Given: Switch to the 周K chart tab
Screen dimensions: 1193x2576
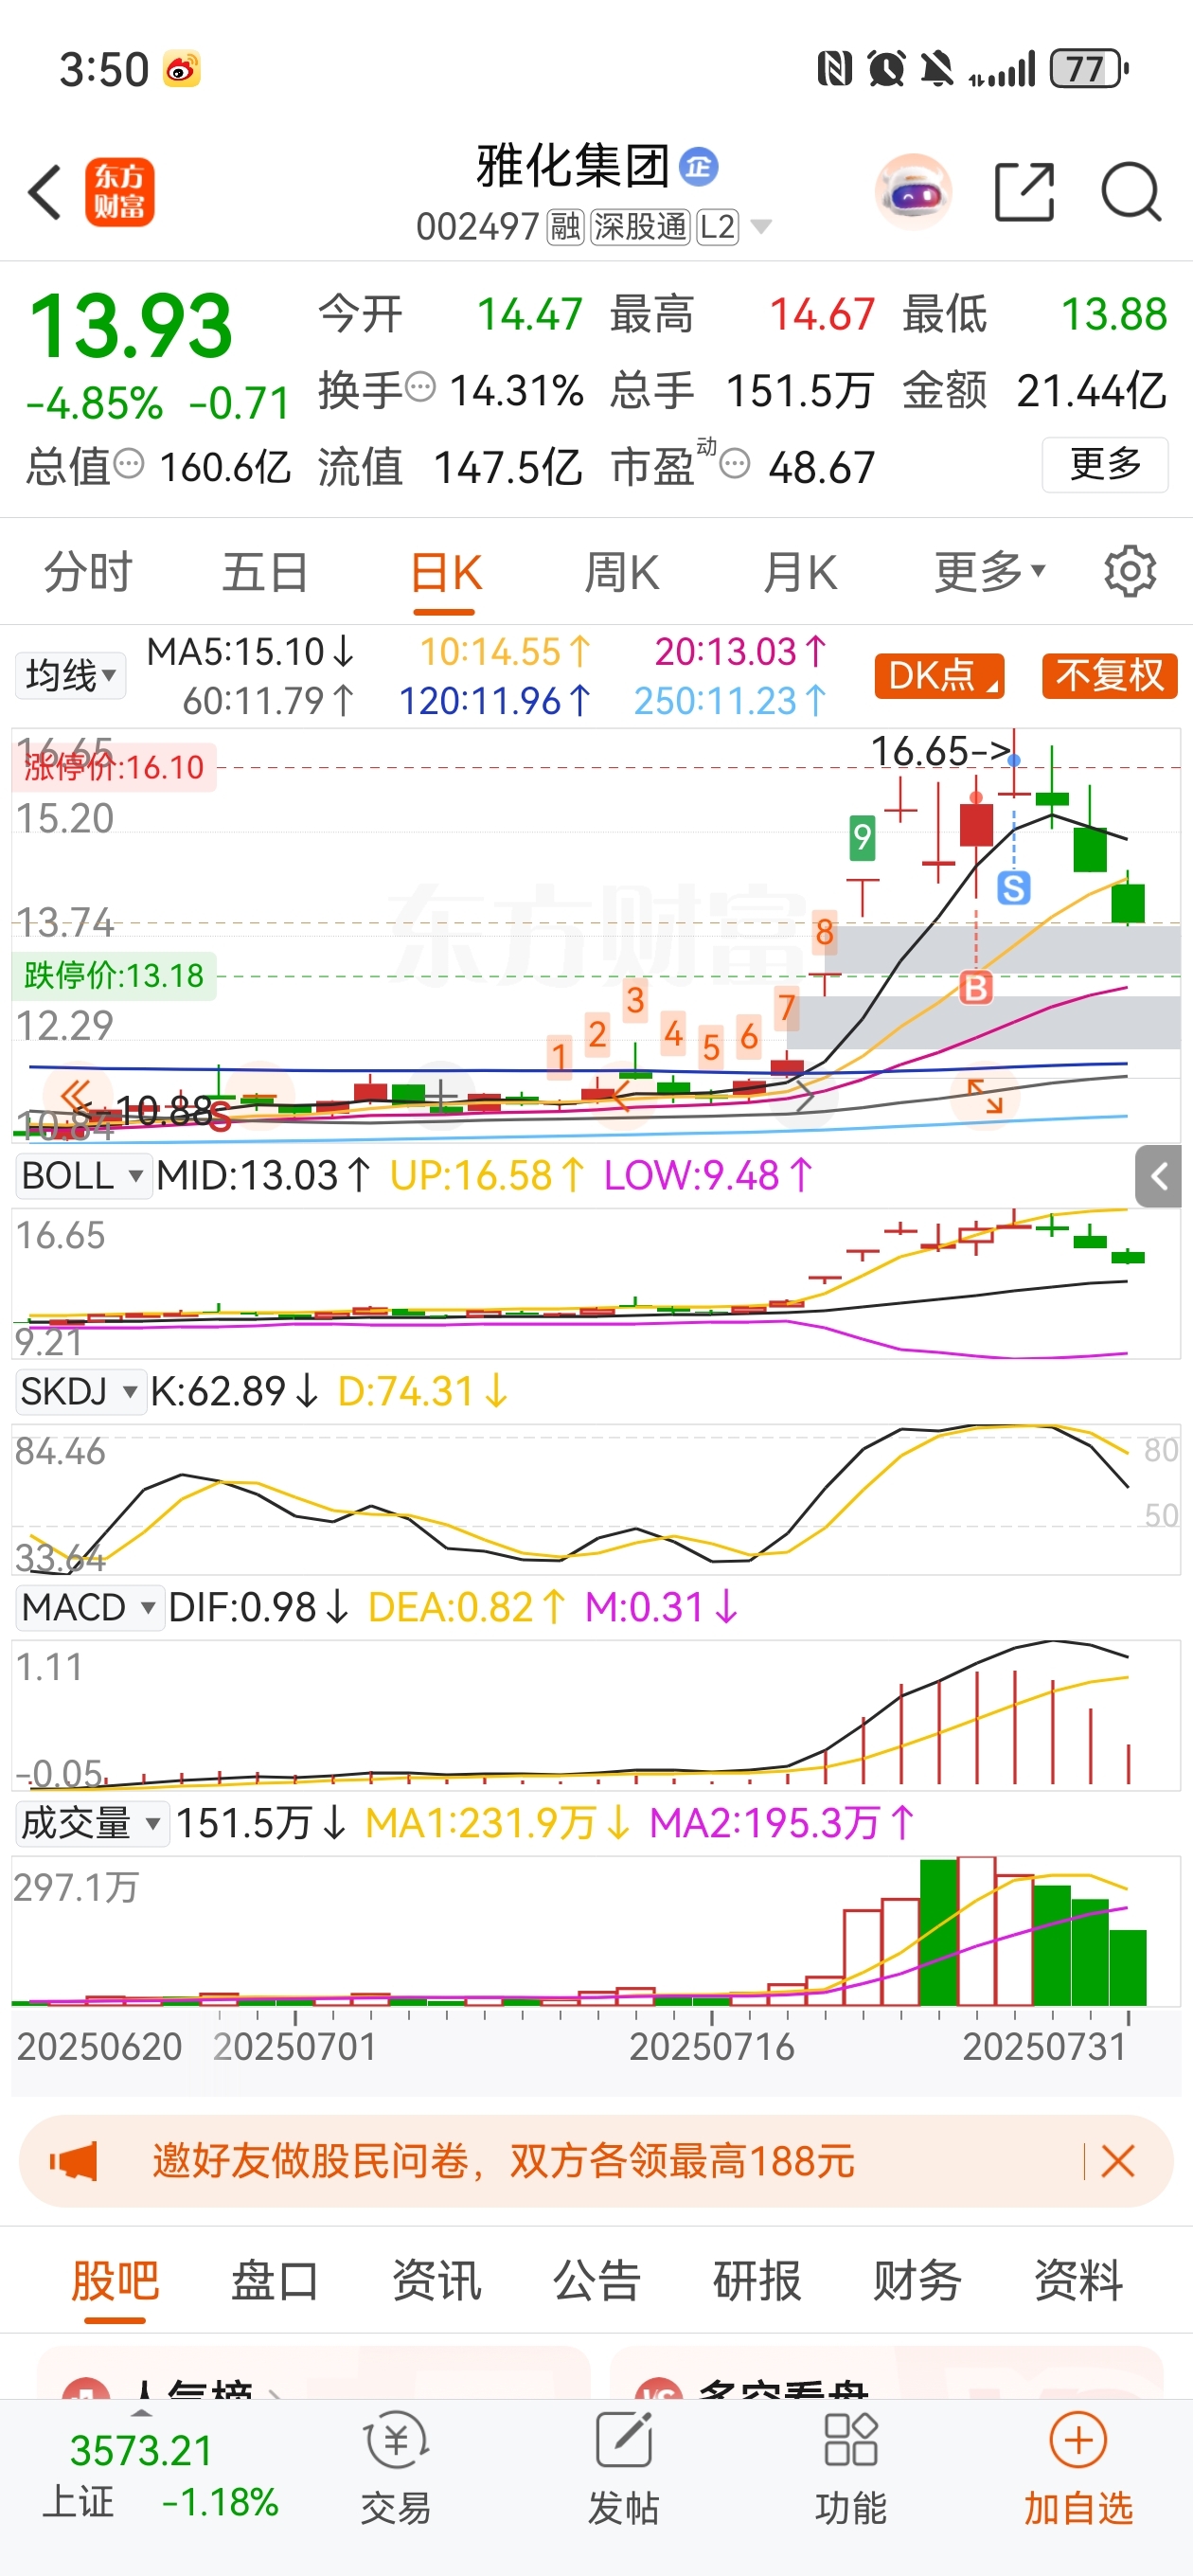Looking at the screenshot, I should 622,572.
